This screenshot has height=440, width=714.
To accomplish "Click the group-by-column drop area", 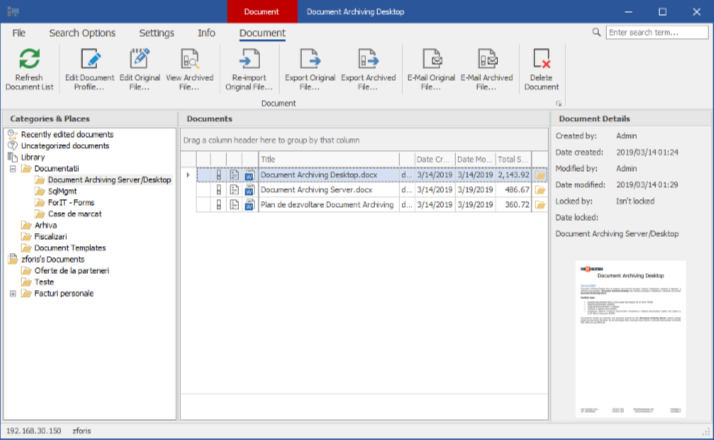I will point(364,140).
